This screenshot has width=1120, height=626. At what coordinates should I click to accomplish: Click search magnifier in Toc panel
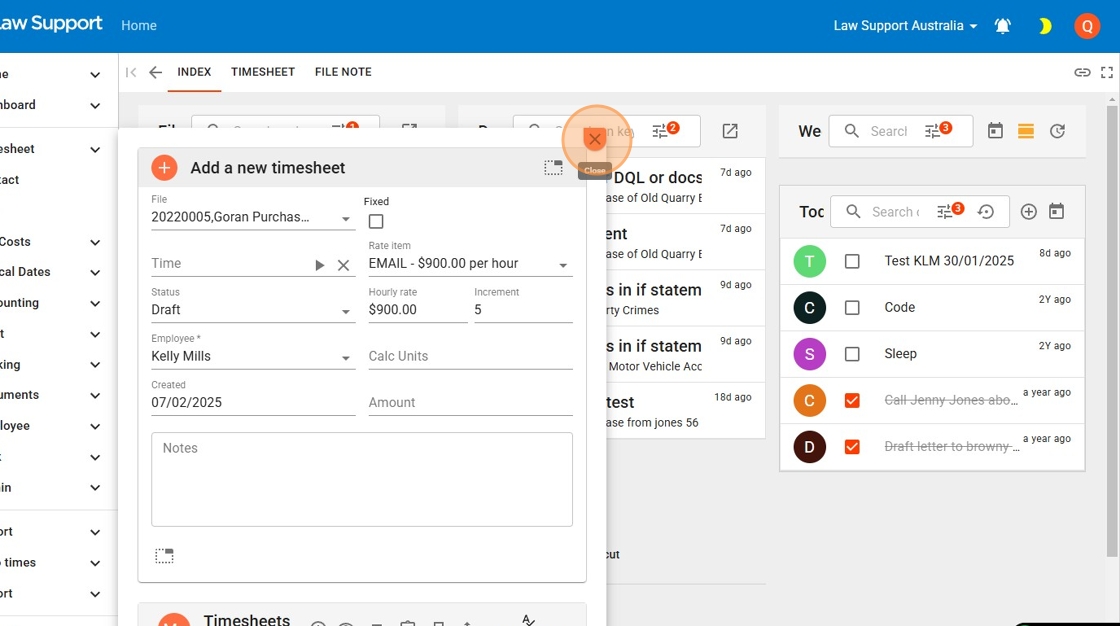853,212
